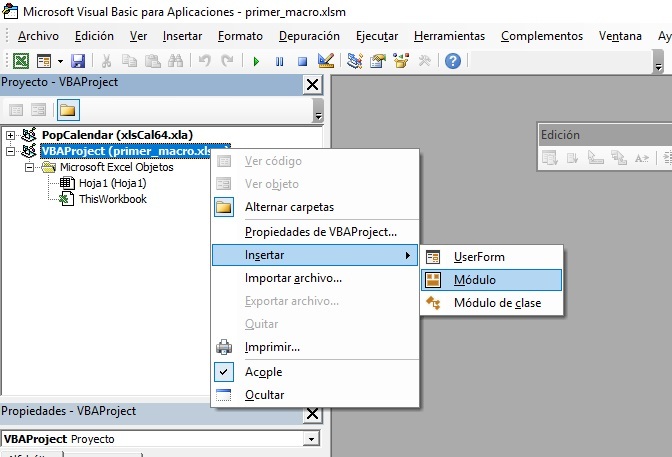This screenshot has height=457, width=672.
Task: Open the Edición menu
Action: pos(94,36)
